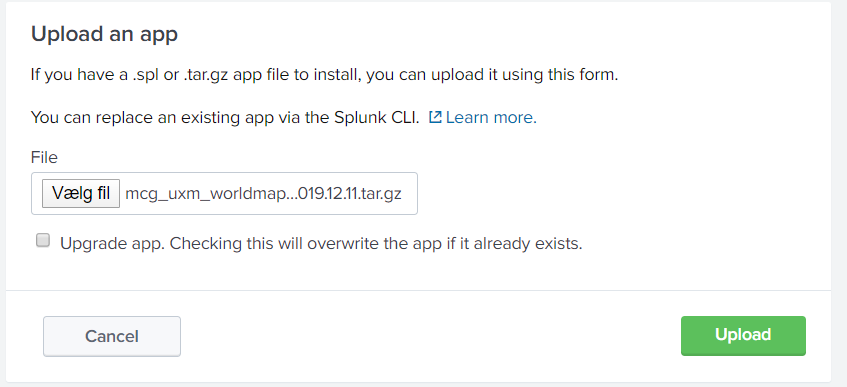Click the Upload an app heading

pos(104,34)
